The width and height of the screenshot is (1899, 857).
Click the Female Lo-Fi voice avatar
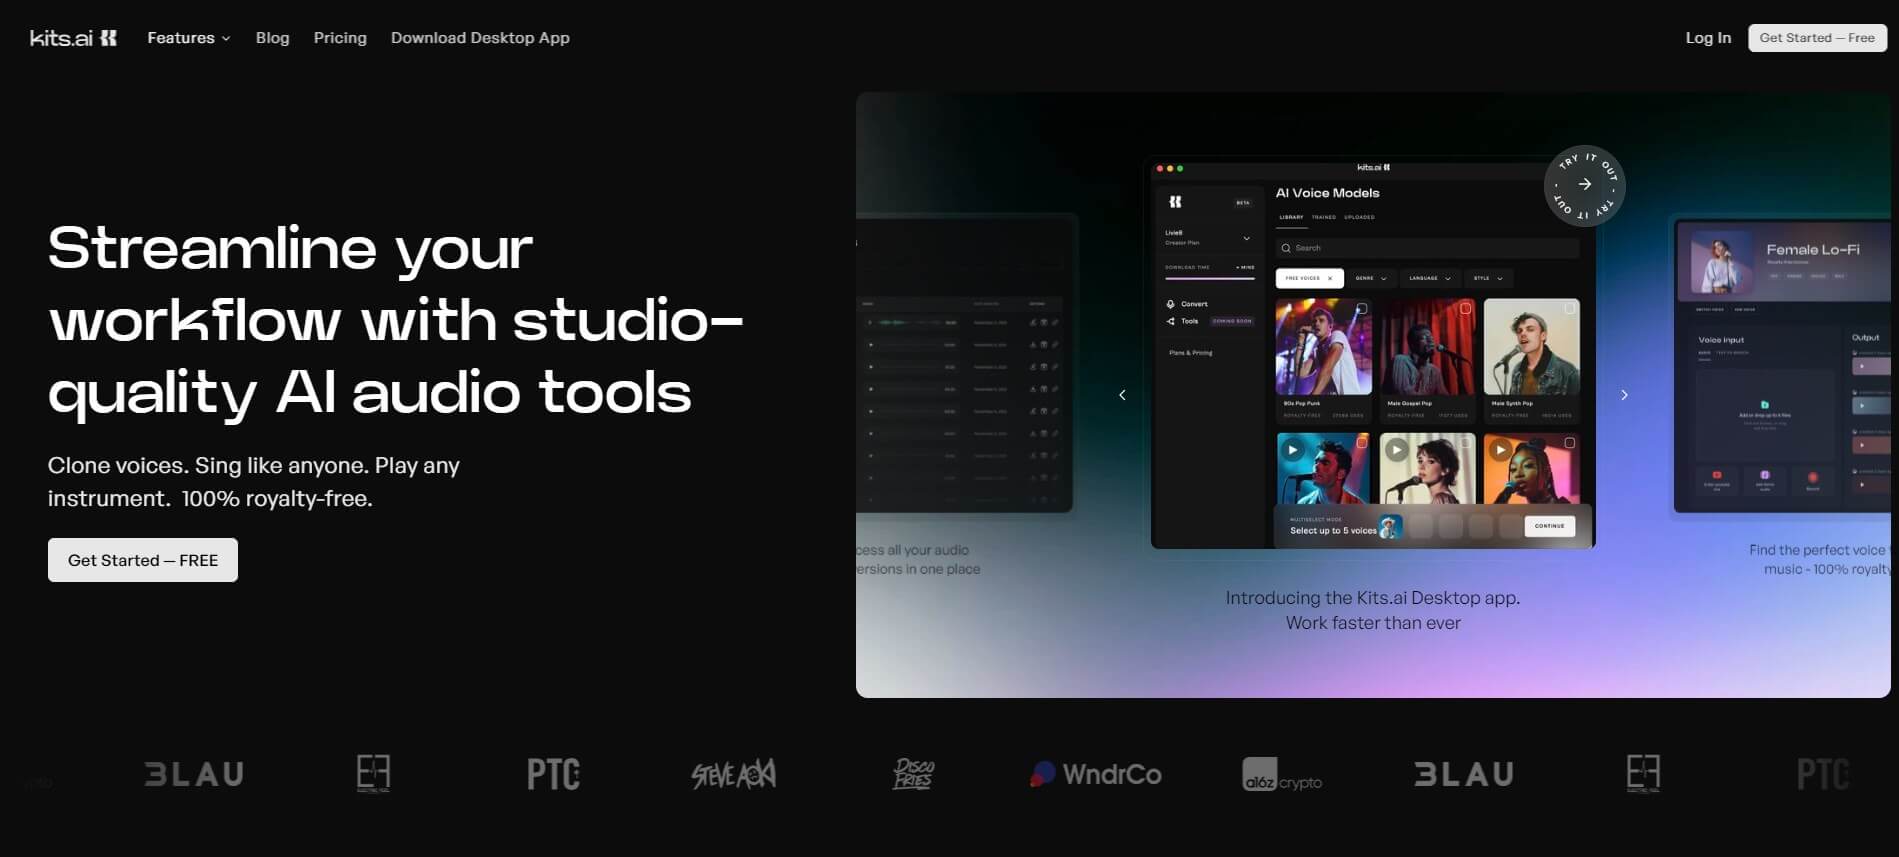point(1720,261)
